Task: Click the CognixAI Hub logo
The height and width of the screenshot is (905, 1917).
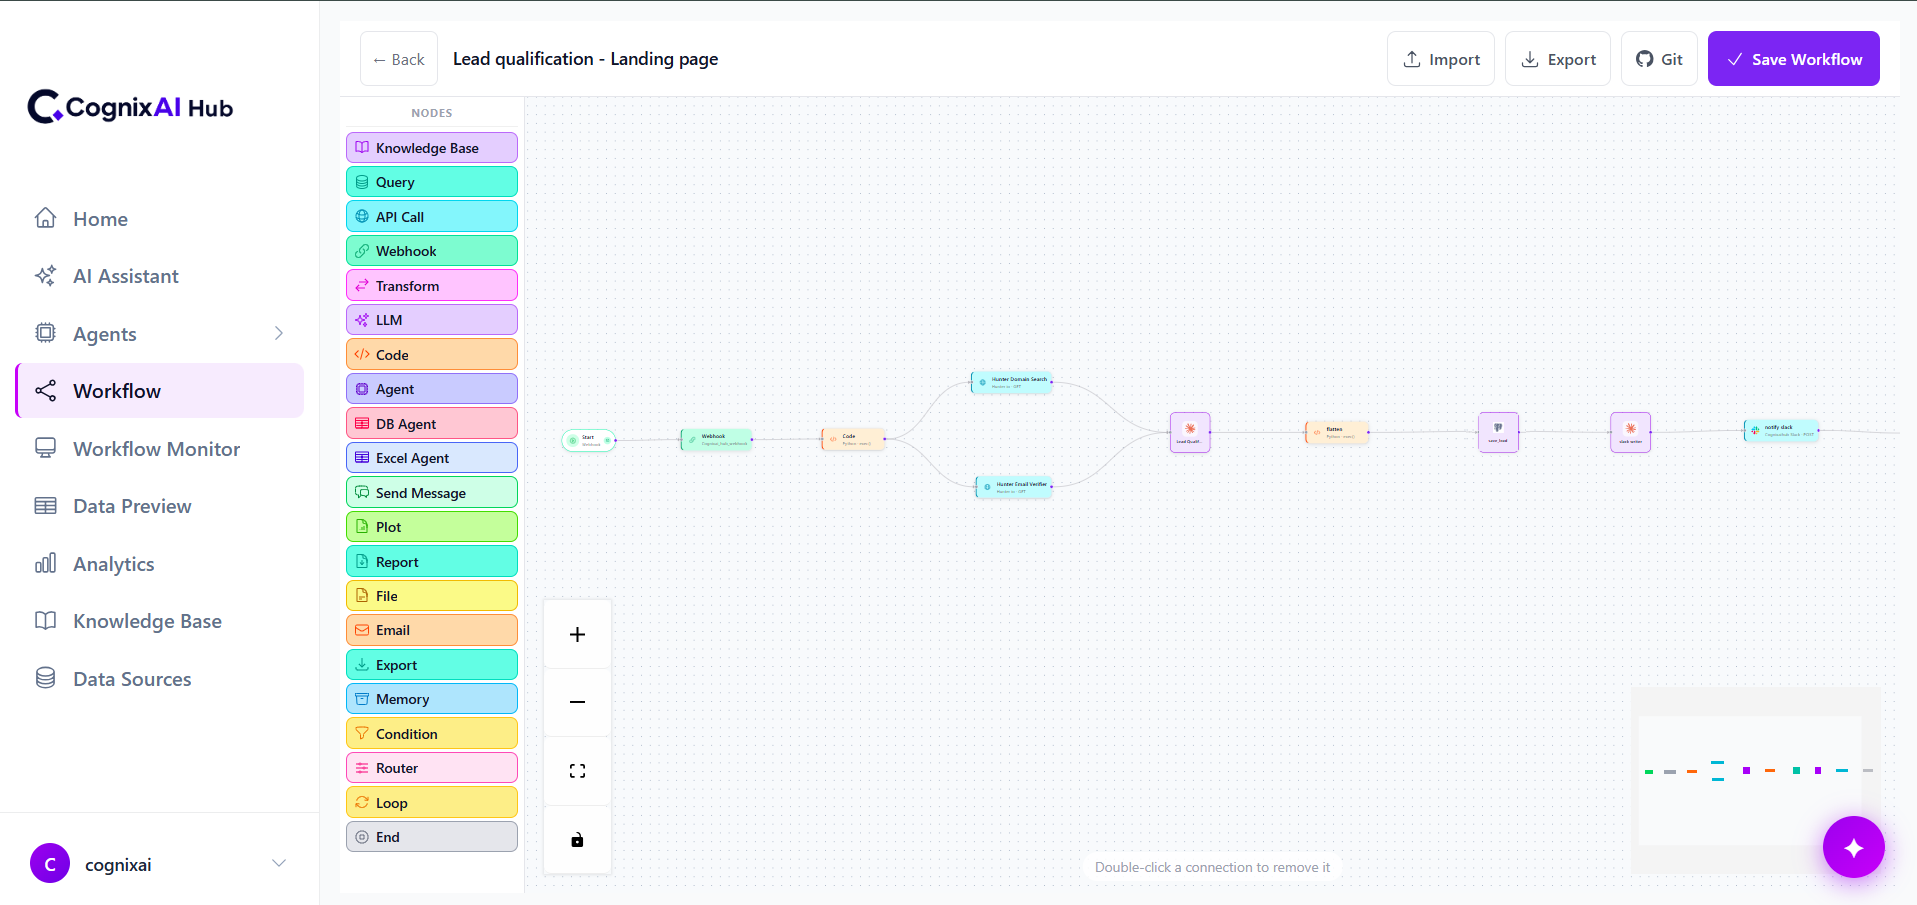Action: point(130,107)
